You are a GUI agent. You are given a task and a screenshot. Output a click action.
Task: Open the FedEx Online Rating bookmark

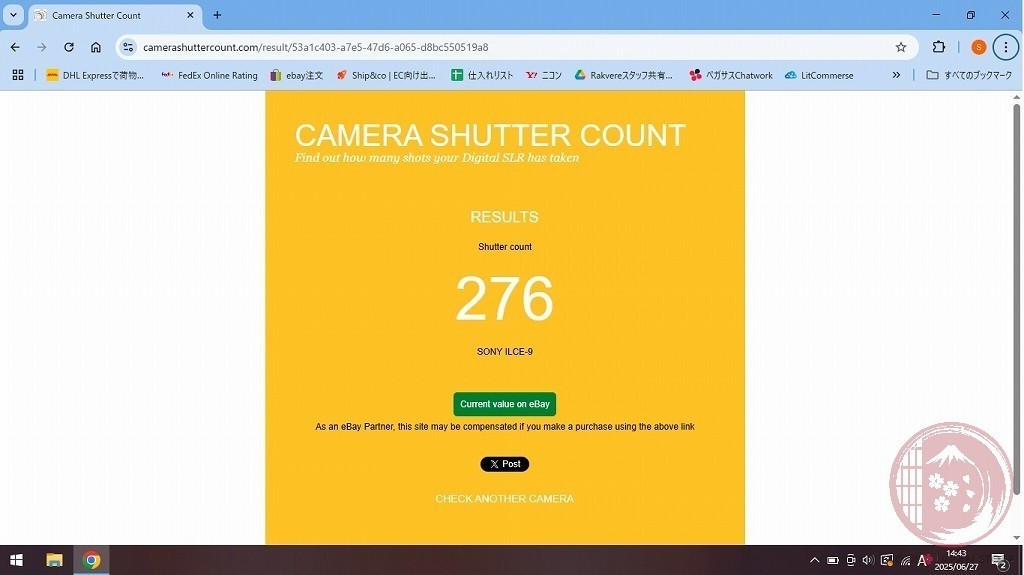pyautogui.click(x=210, y=75)
